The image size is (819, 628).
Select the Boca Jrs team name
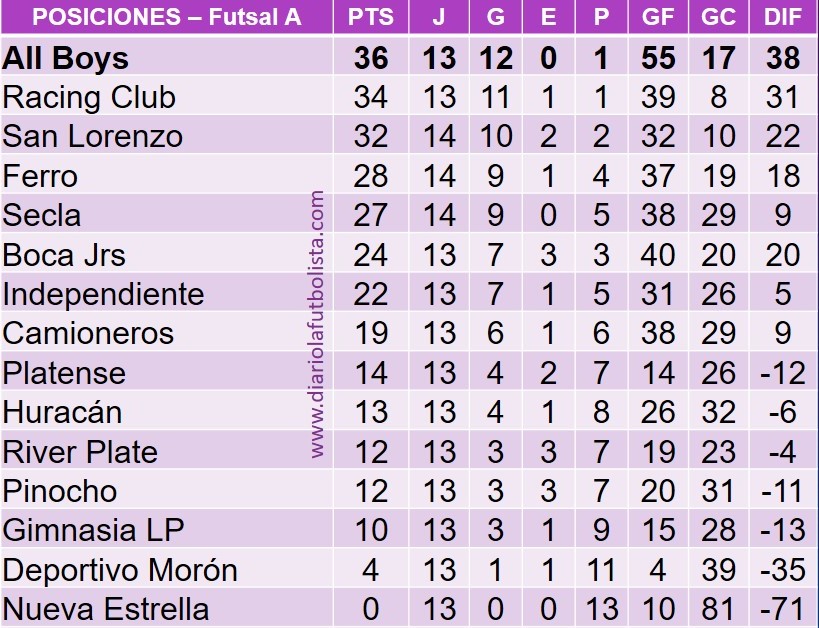pyautogui.click(x=64, y=255)
